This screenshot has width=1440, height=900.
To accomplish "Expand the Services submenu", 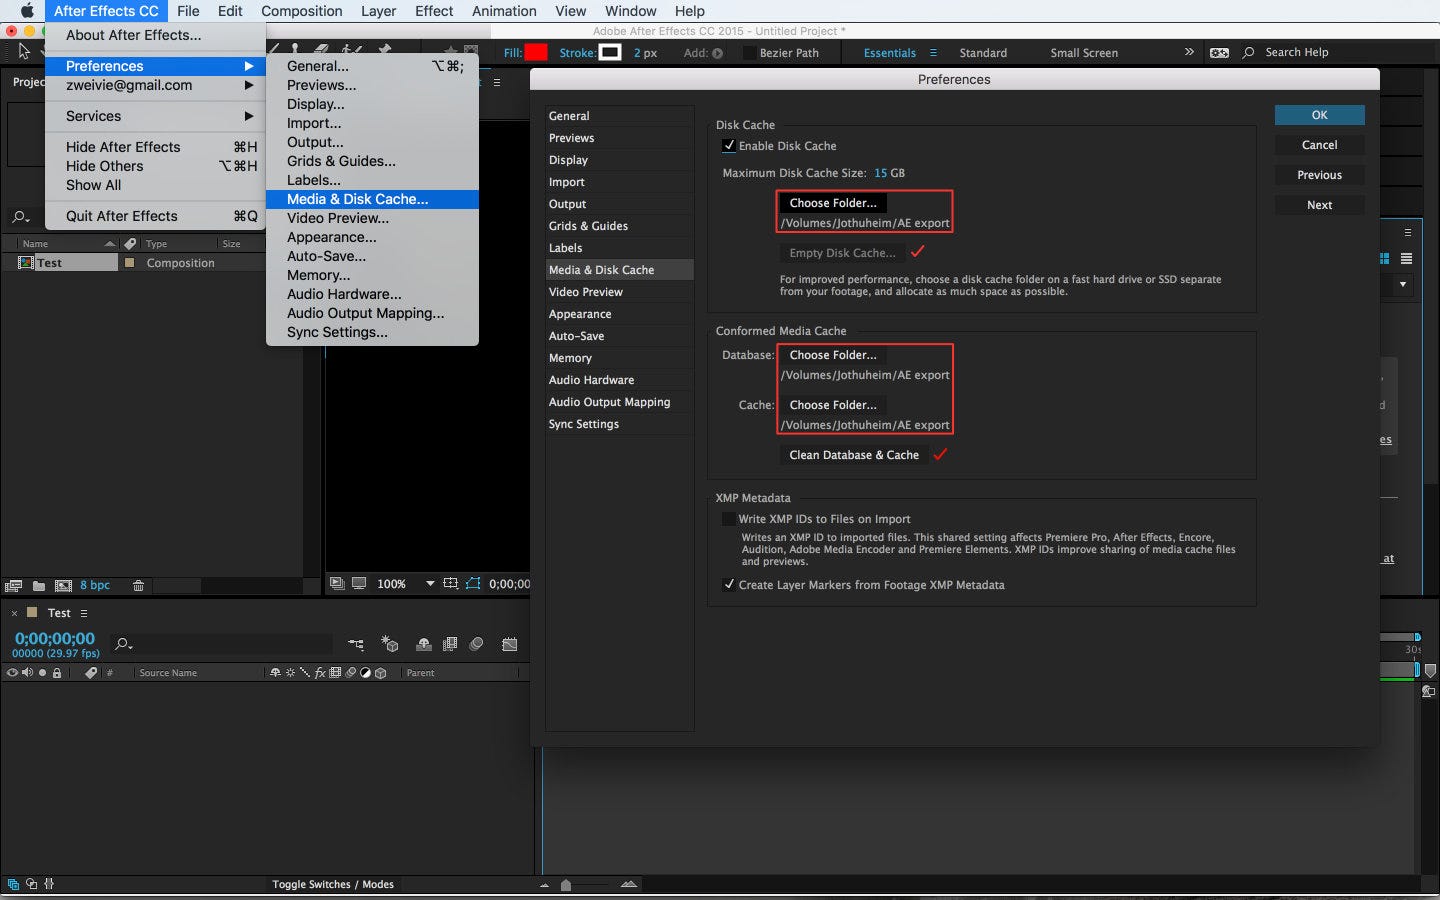I will [x=249, y=116].
